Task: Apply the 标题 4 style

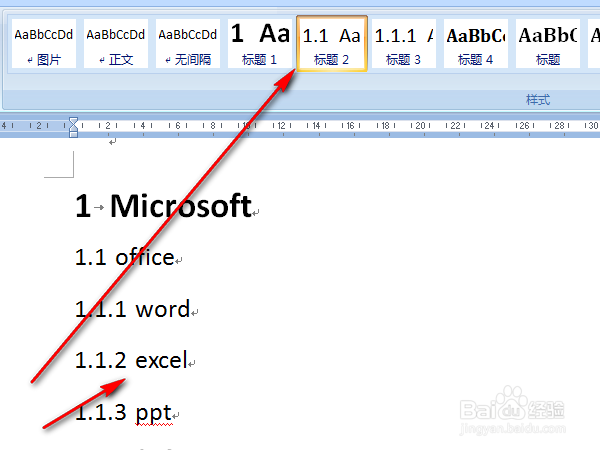Action: pyautogui.click(x=476, y=44)
